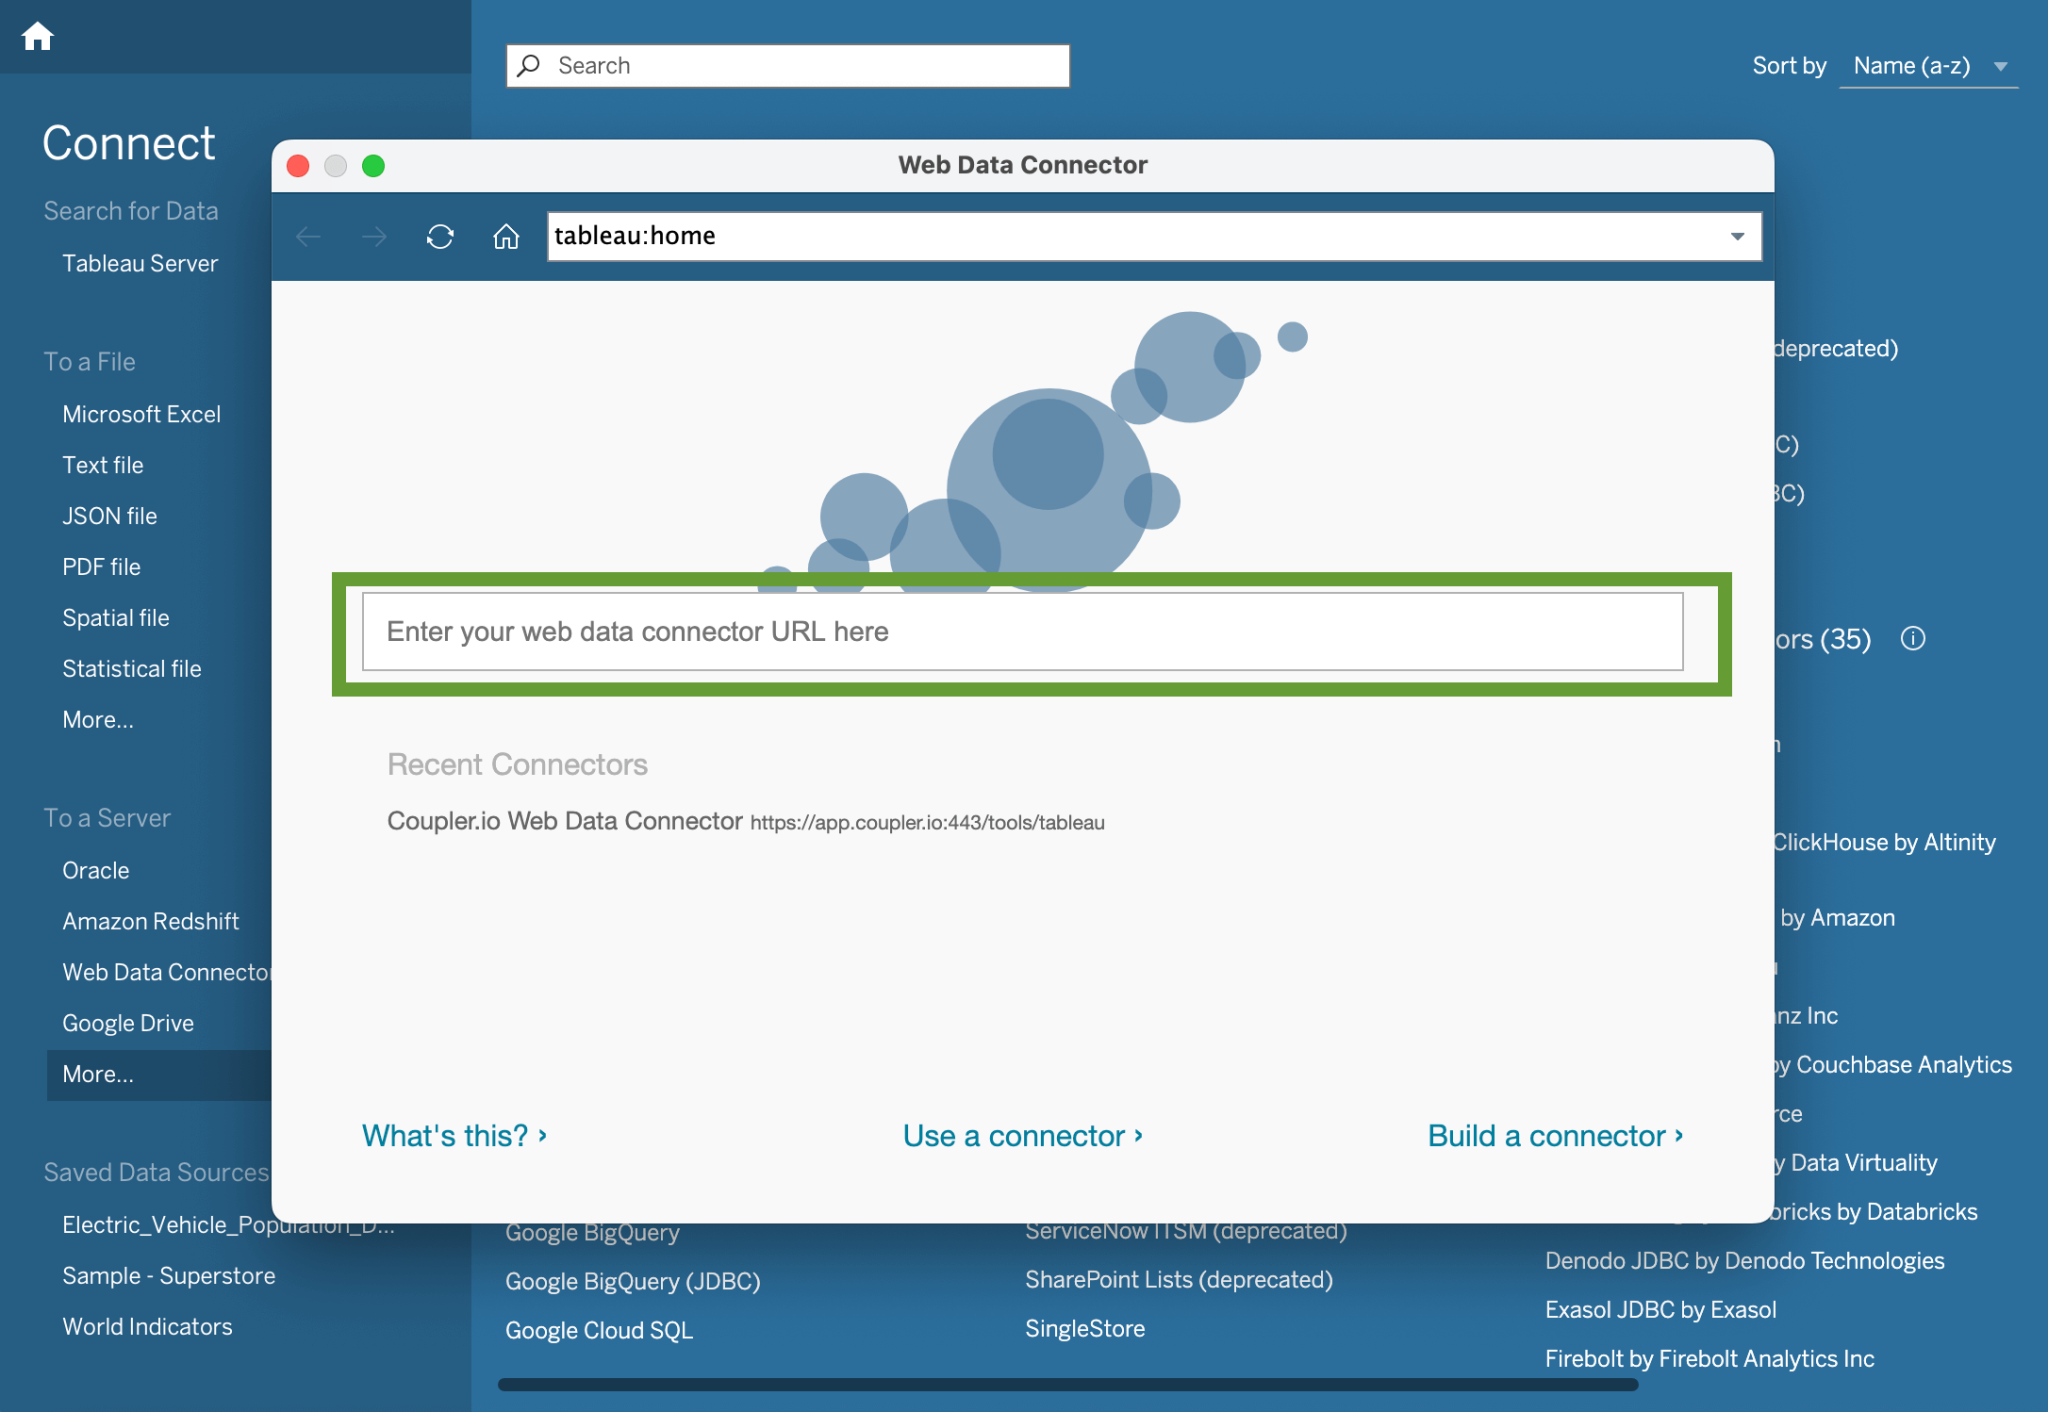
Task: Click the info icon beside connectors count
Action: [1912, 638]
